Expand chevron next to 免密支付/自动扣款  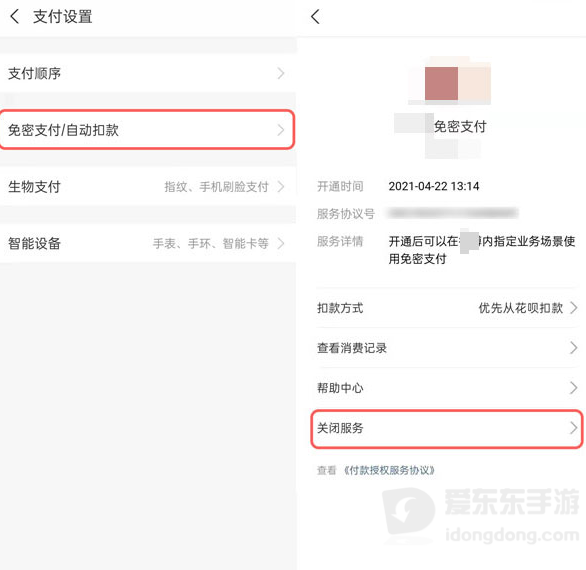281,130
